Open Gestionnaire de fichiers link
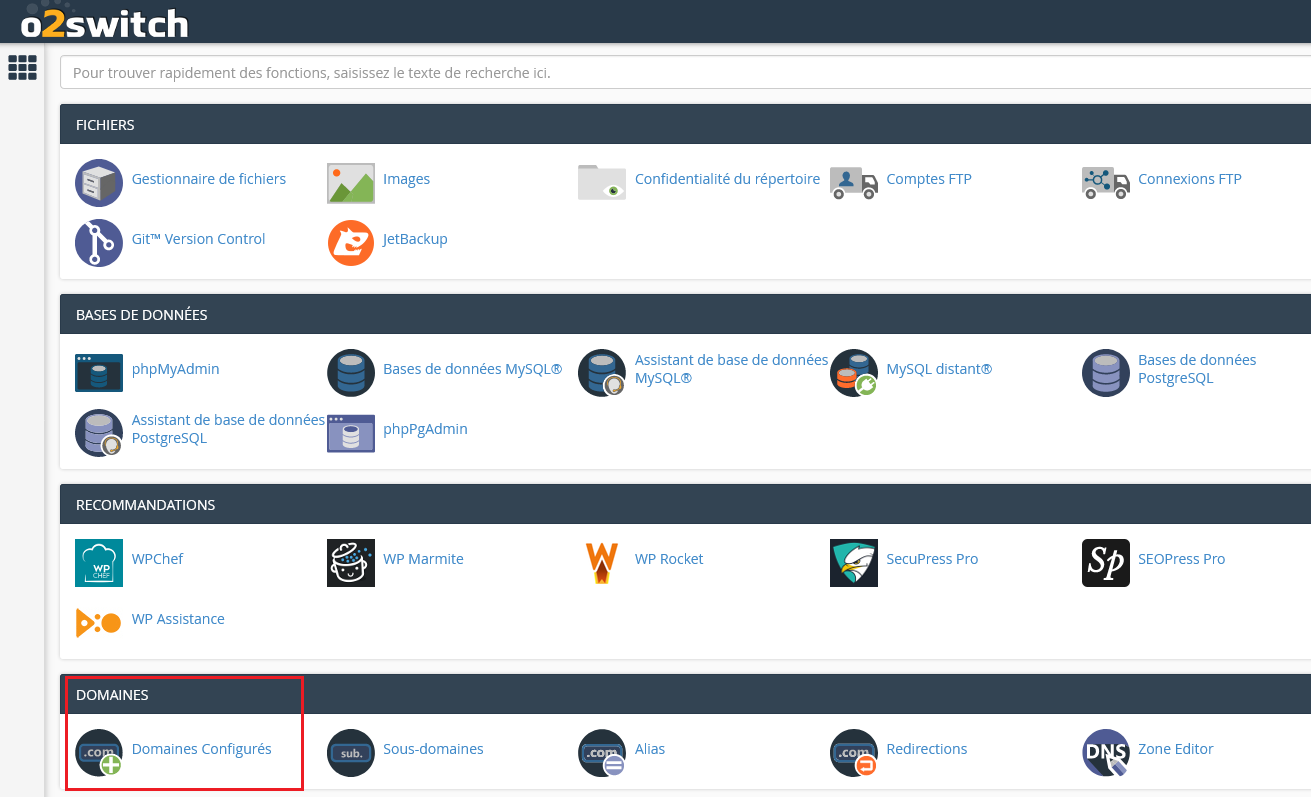The image size is (1311, 797). 209,179
